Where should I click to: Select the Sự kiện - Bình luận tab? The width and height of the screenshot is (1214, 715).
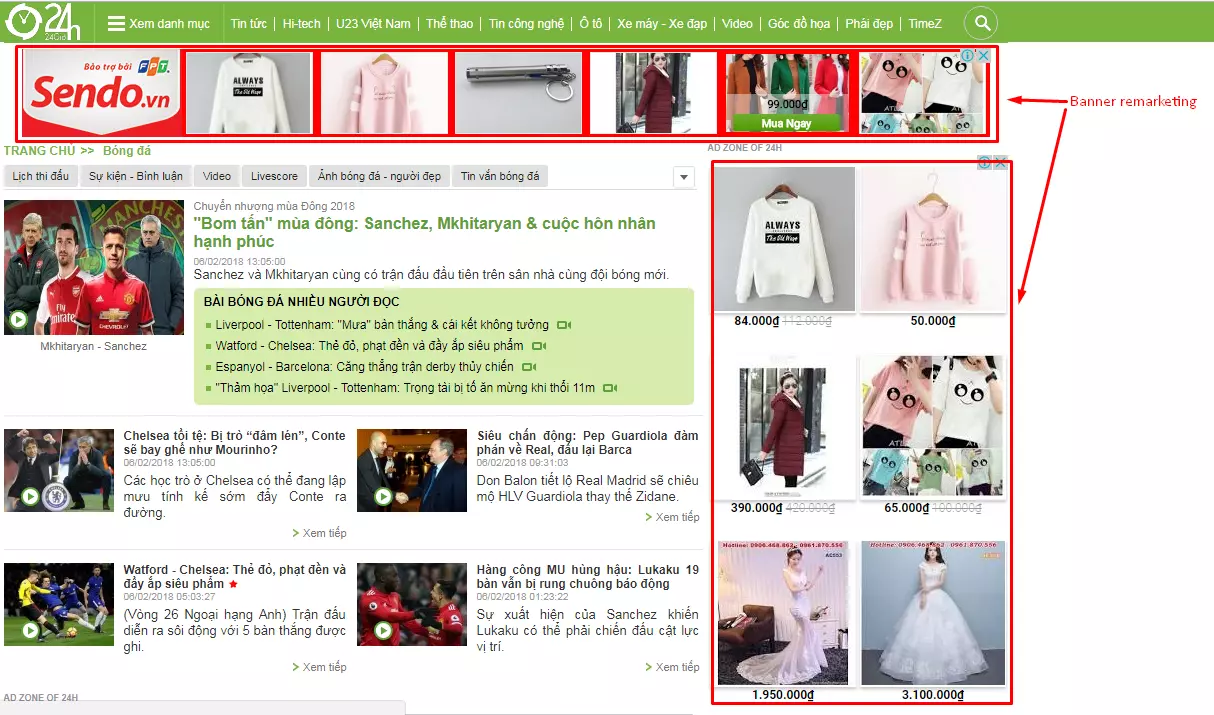[136, 176]
